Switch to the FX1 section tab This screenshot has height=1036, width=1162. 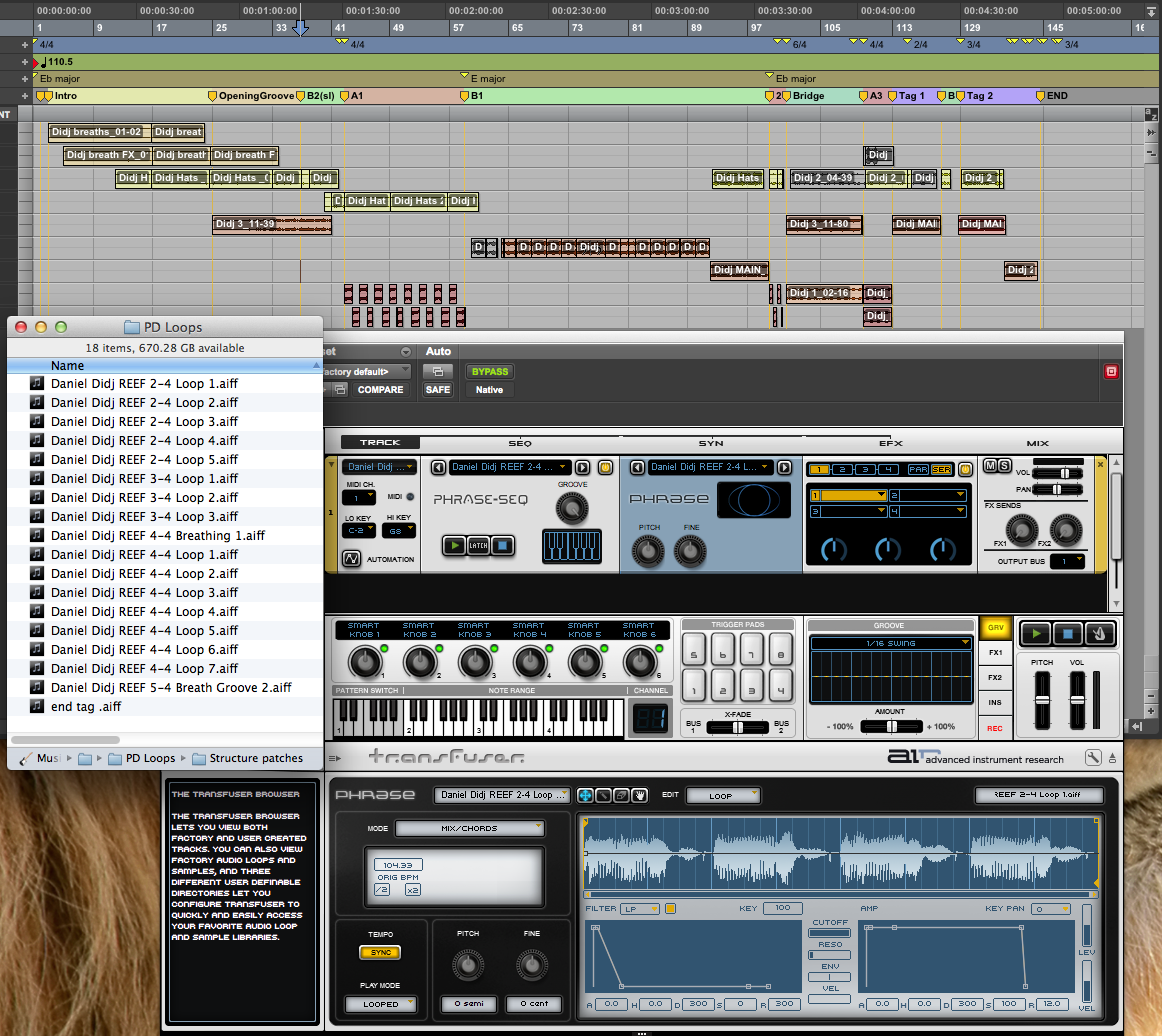point(995,652)
